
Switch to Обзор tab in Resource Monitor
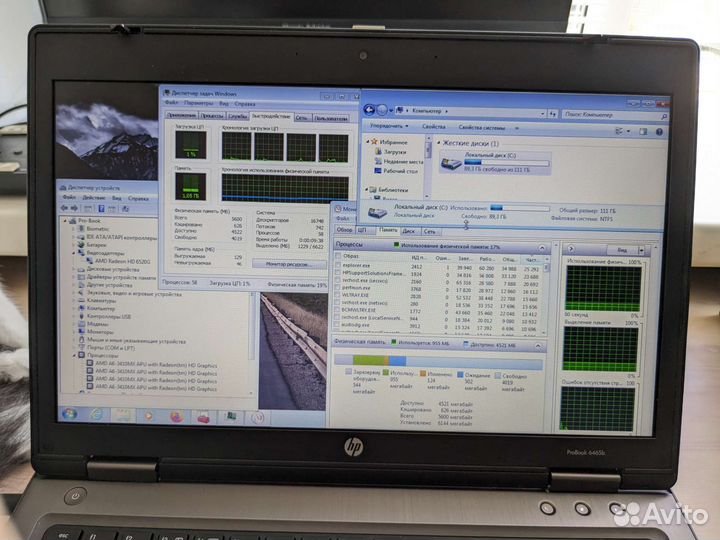coord(344,230)
